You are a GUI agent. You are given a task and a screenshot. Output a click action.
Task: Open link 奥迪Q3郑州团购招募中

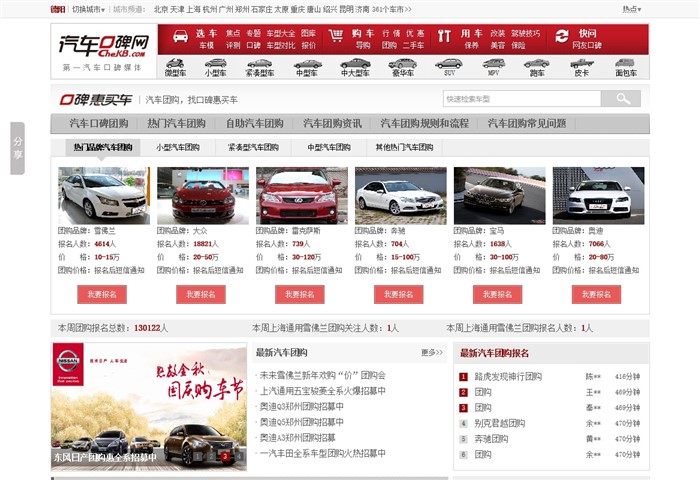click(302, 407)
